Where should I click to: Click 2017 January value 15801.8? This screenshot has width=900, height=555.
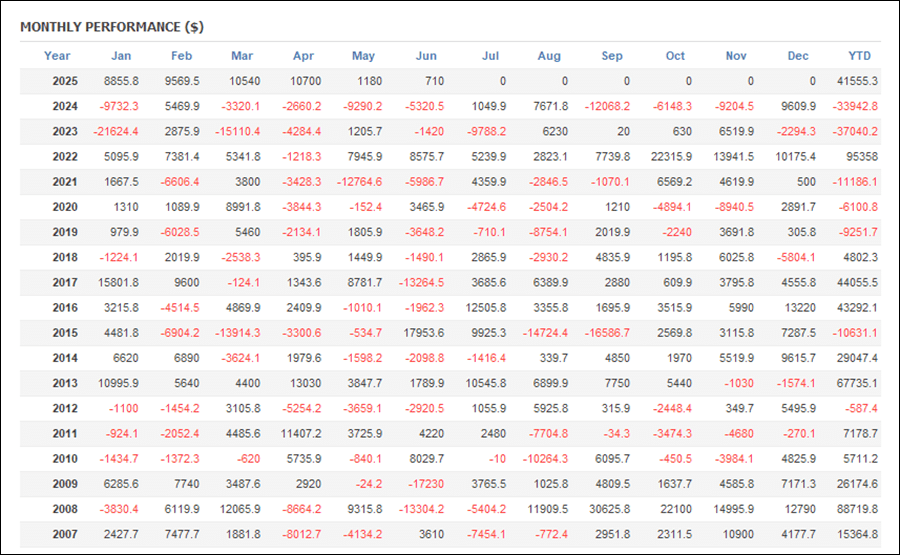pyautogui.click(x=118, y=283)
